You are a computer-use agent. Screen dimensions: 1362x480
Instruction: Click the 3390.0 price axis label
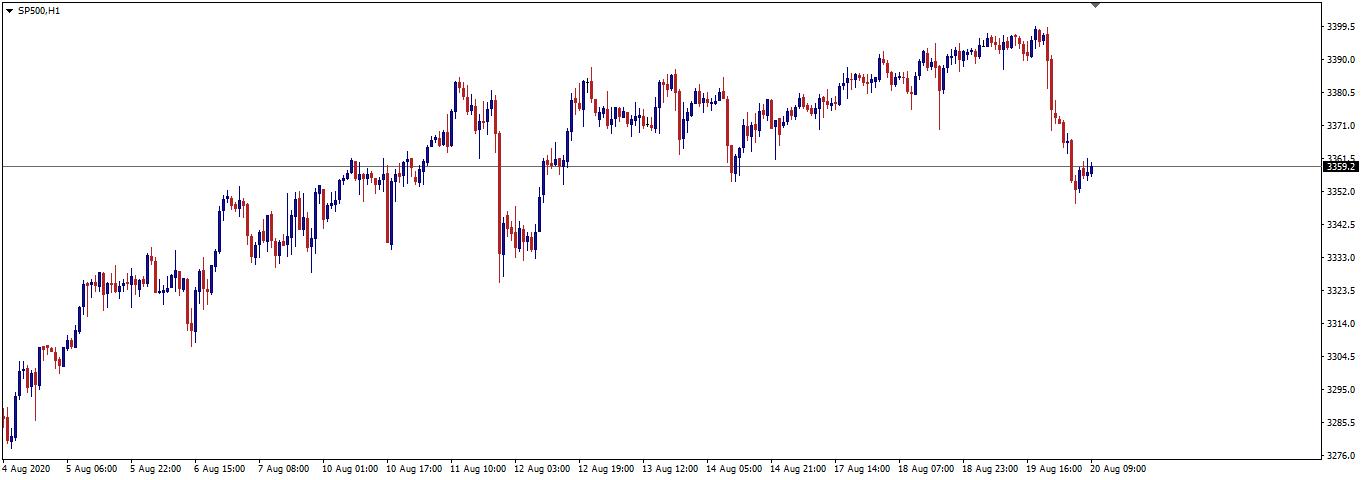click(x=1340, y=60)
